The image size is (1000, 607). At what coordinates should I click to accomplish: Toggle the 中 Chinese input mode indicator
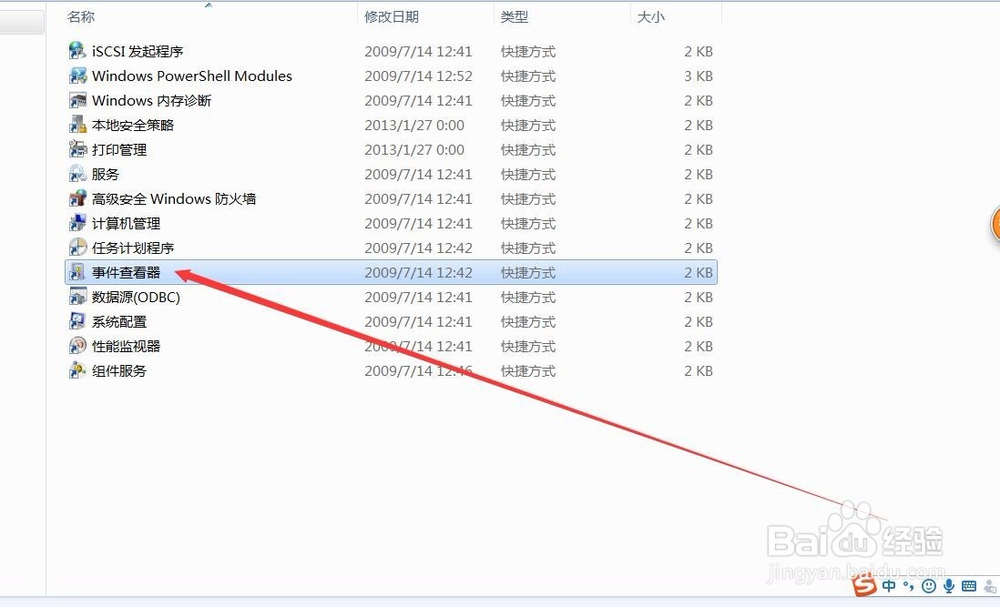pos(888,585)
